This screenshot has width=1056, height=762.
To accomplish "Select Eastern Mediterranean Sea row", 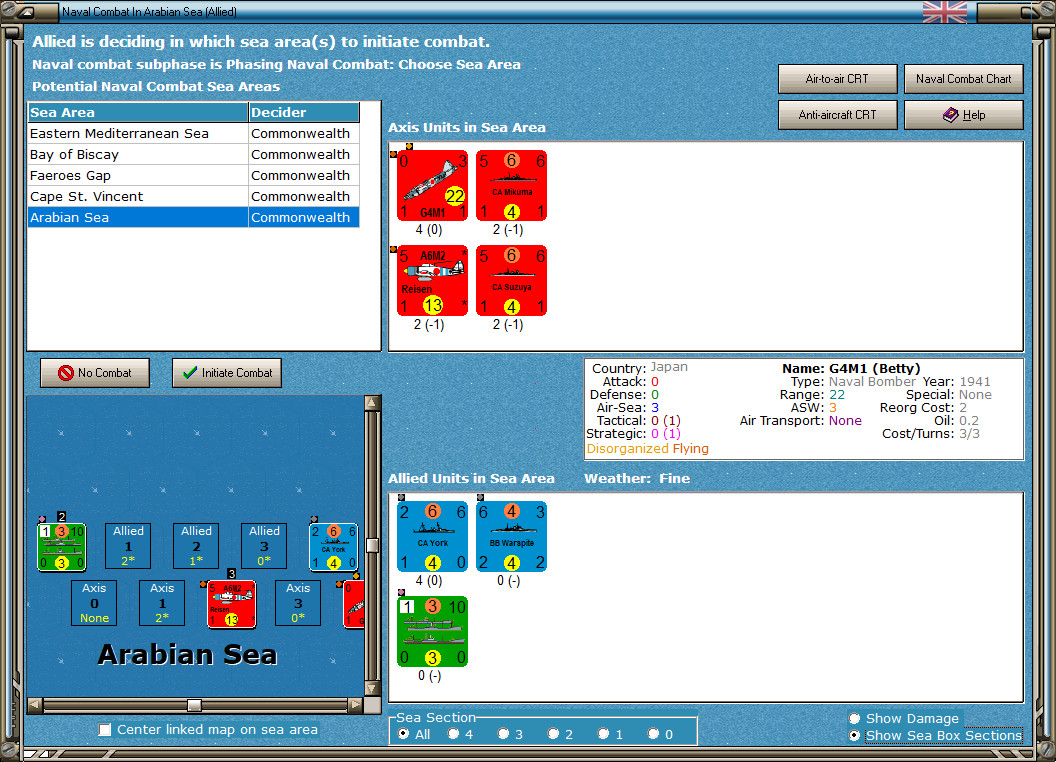I will [x=193, y=133].
